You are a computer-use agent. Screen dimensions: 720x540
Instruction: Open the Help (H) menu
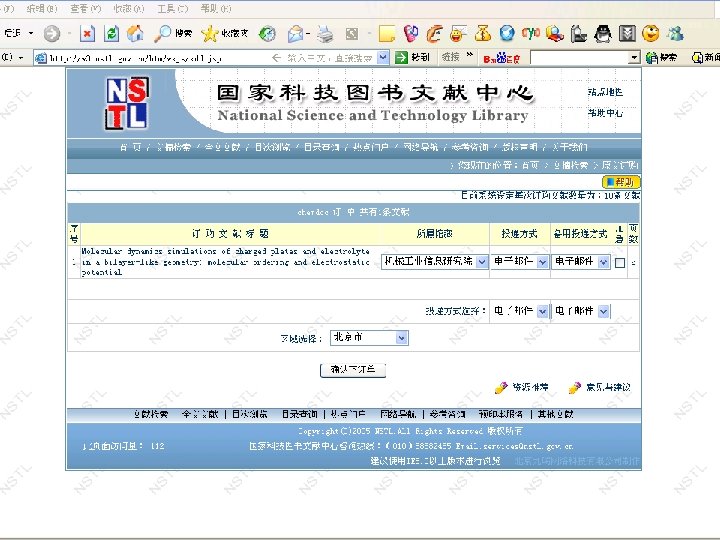coord(216,9)
